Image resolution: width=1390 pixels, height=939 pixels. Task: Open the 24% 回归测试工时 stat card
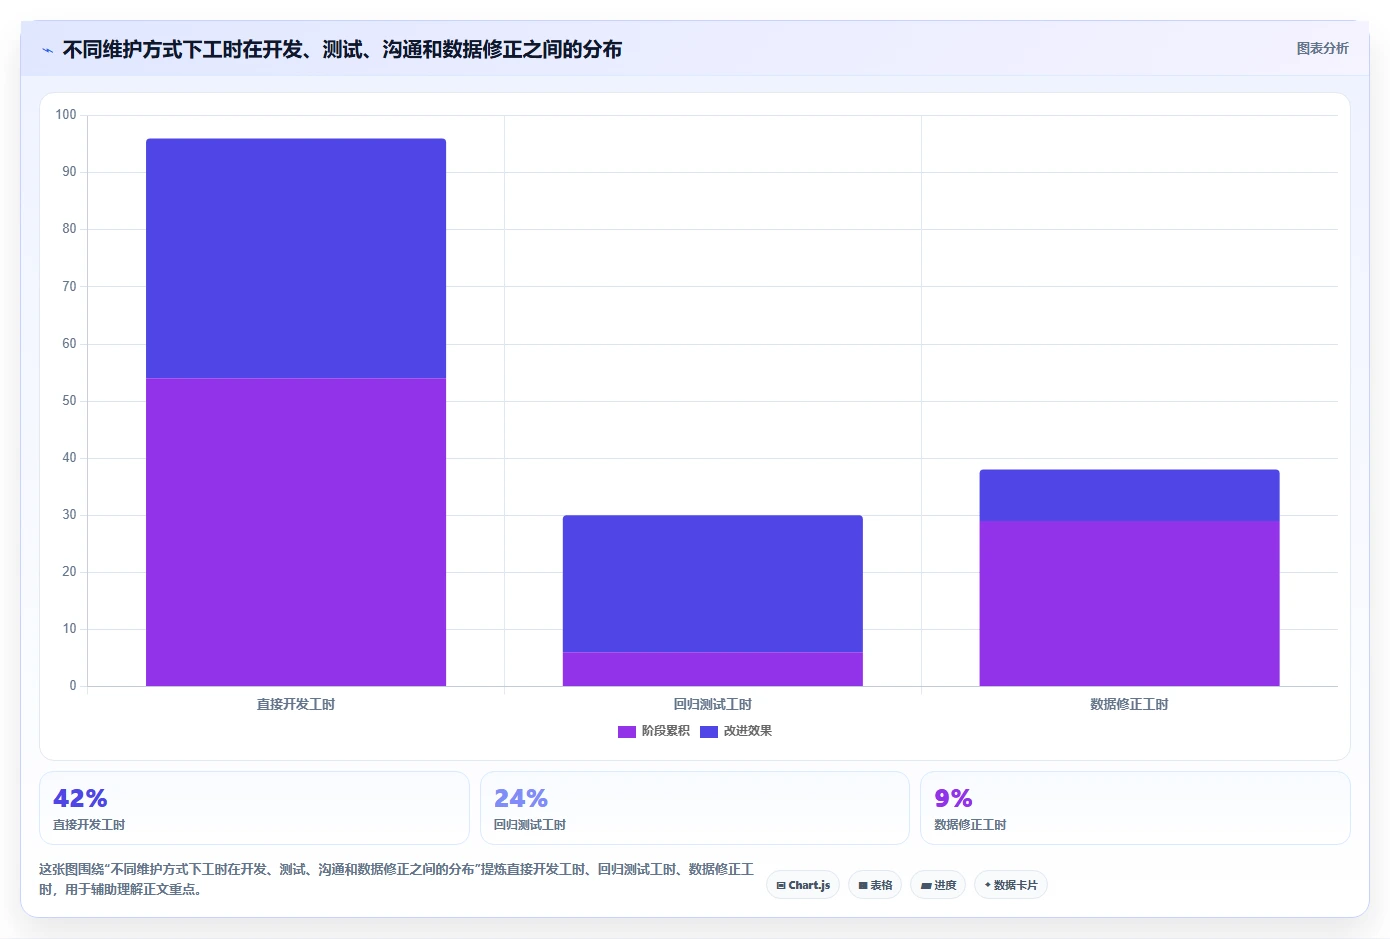(695, 808)
